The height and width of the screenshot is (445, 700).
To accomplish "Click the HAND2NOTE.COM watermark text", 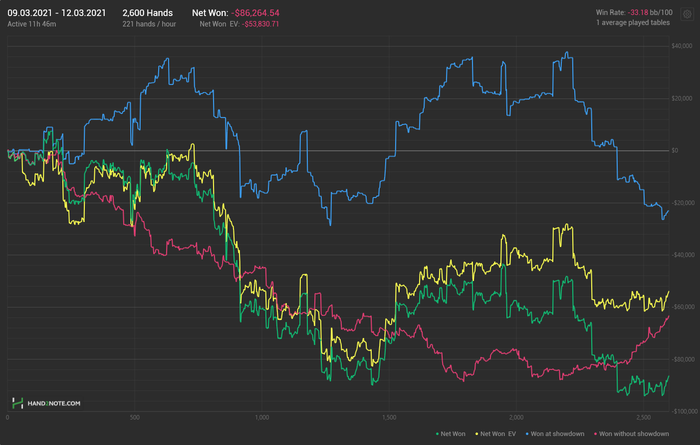I will tap(53, 403).
